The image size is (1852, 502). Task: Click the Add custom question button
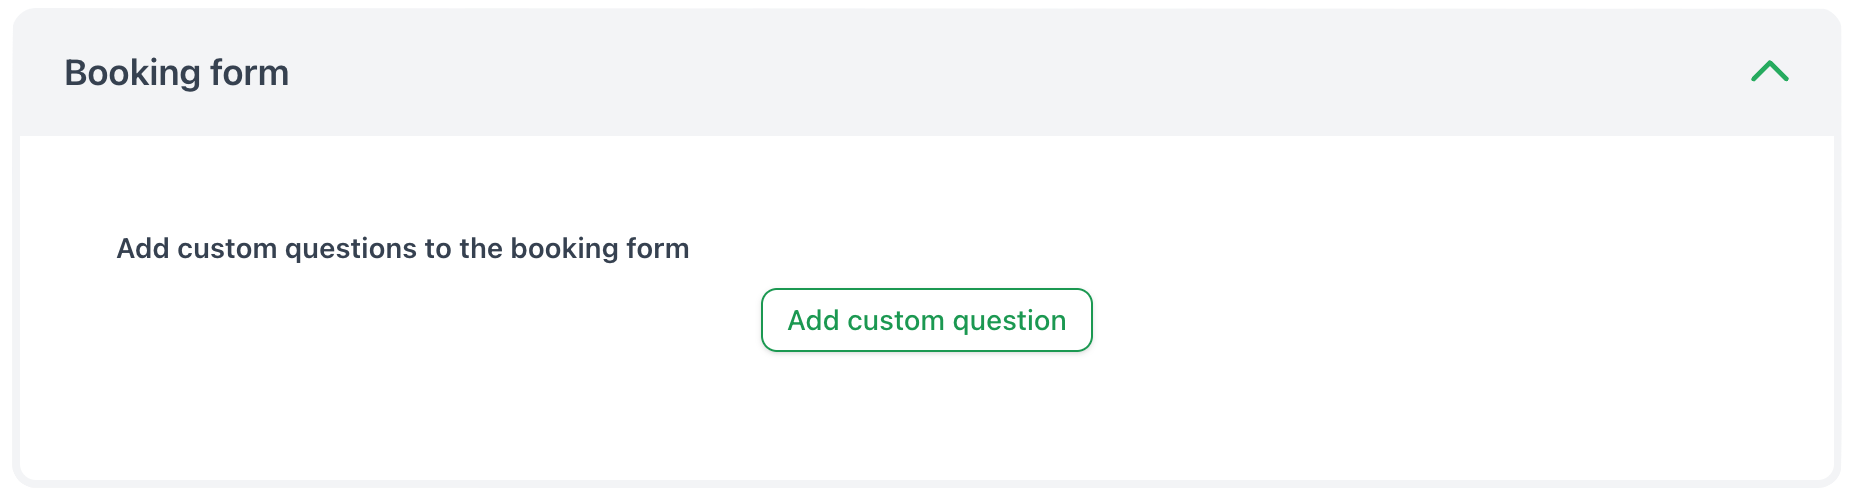[x=926, y=320]
